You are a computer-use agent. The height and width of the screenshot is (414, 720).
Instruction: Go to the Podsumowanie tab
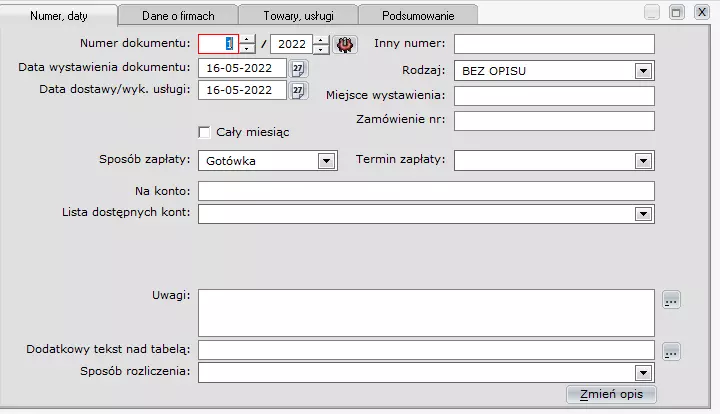418,16
